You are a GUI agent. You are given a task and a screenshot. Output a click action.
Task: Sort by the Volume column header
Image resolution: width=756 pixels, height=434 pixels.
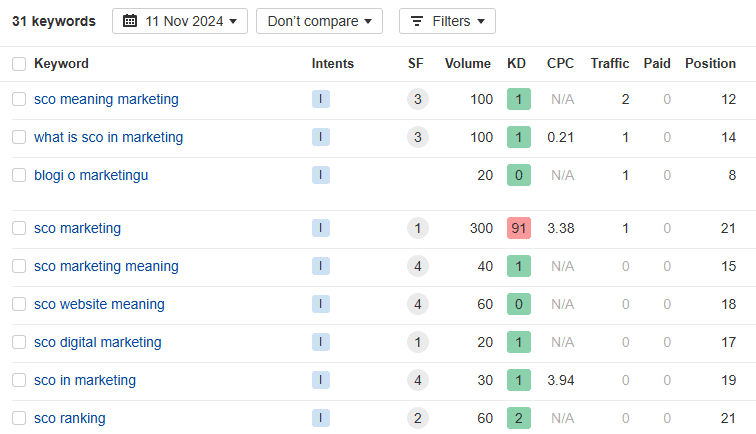coord(467,63)
